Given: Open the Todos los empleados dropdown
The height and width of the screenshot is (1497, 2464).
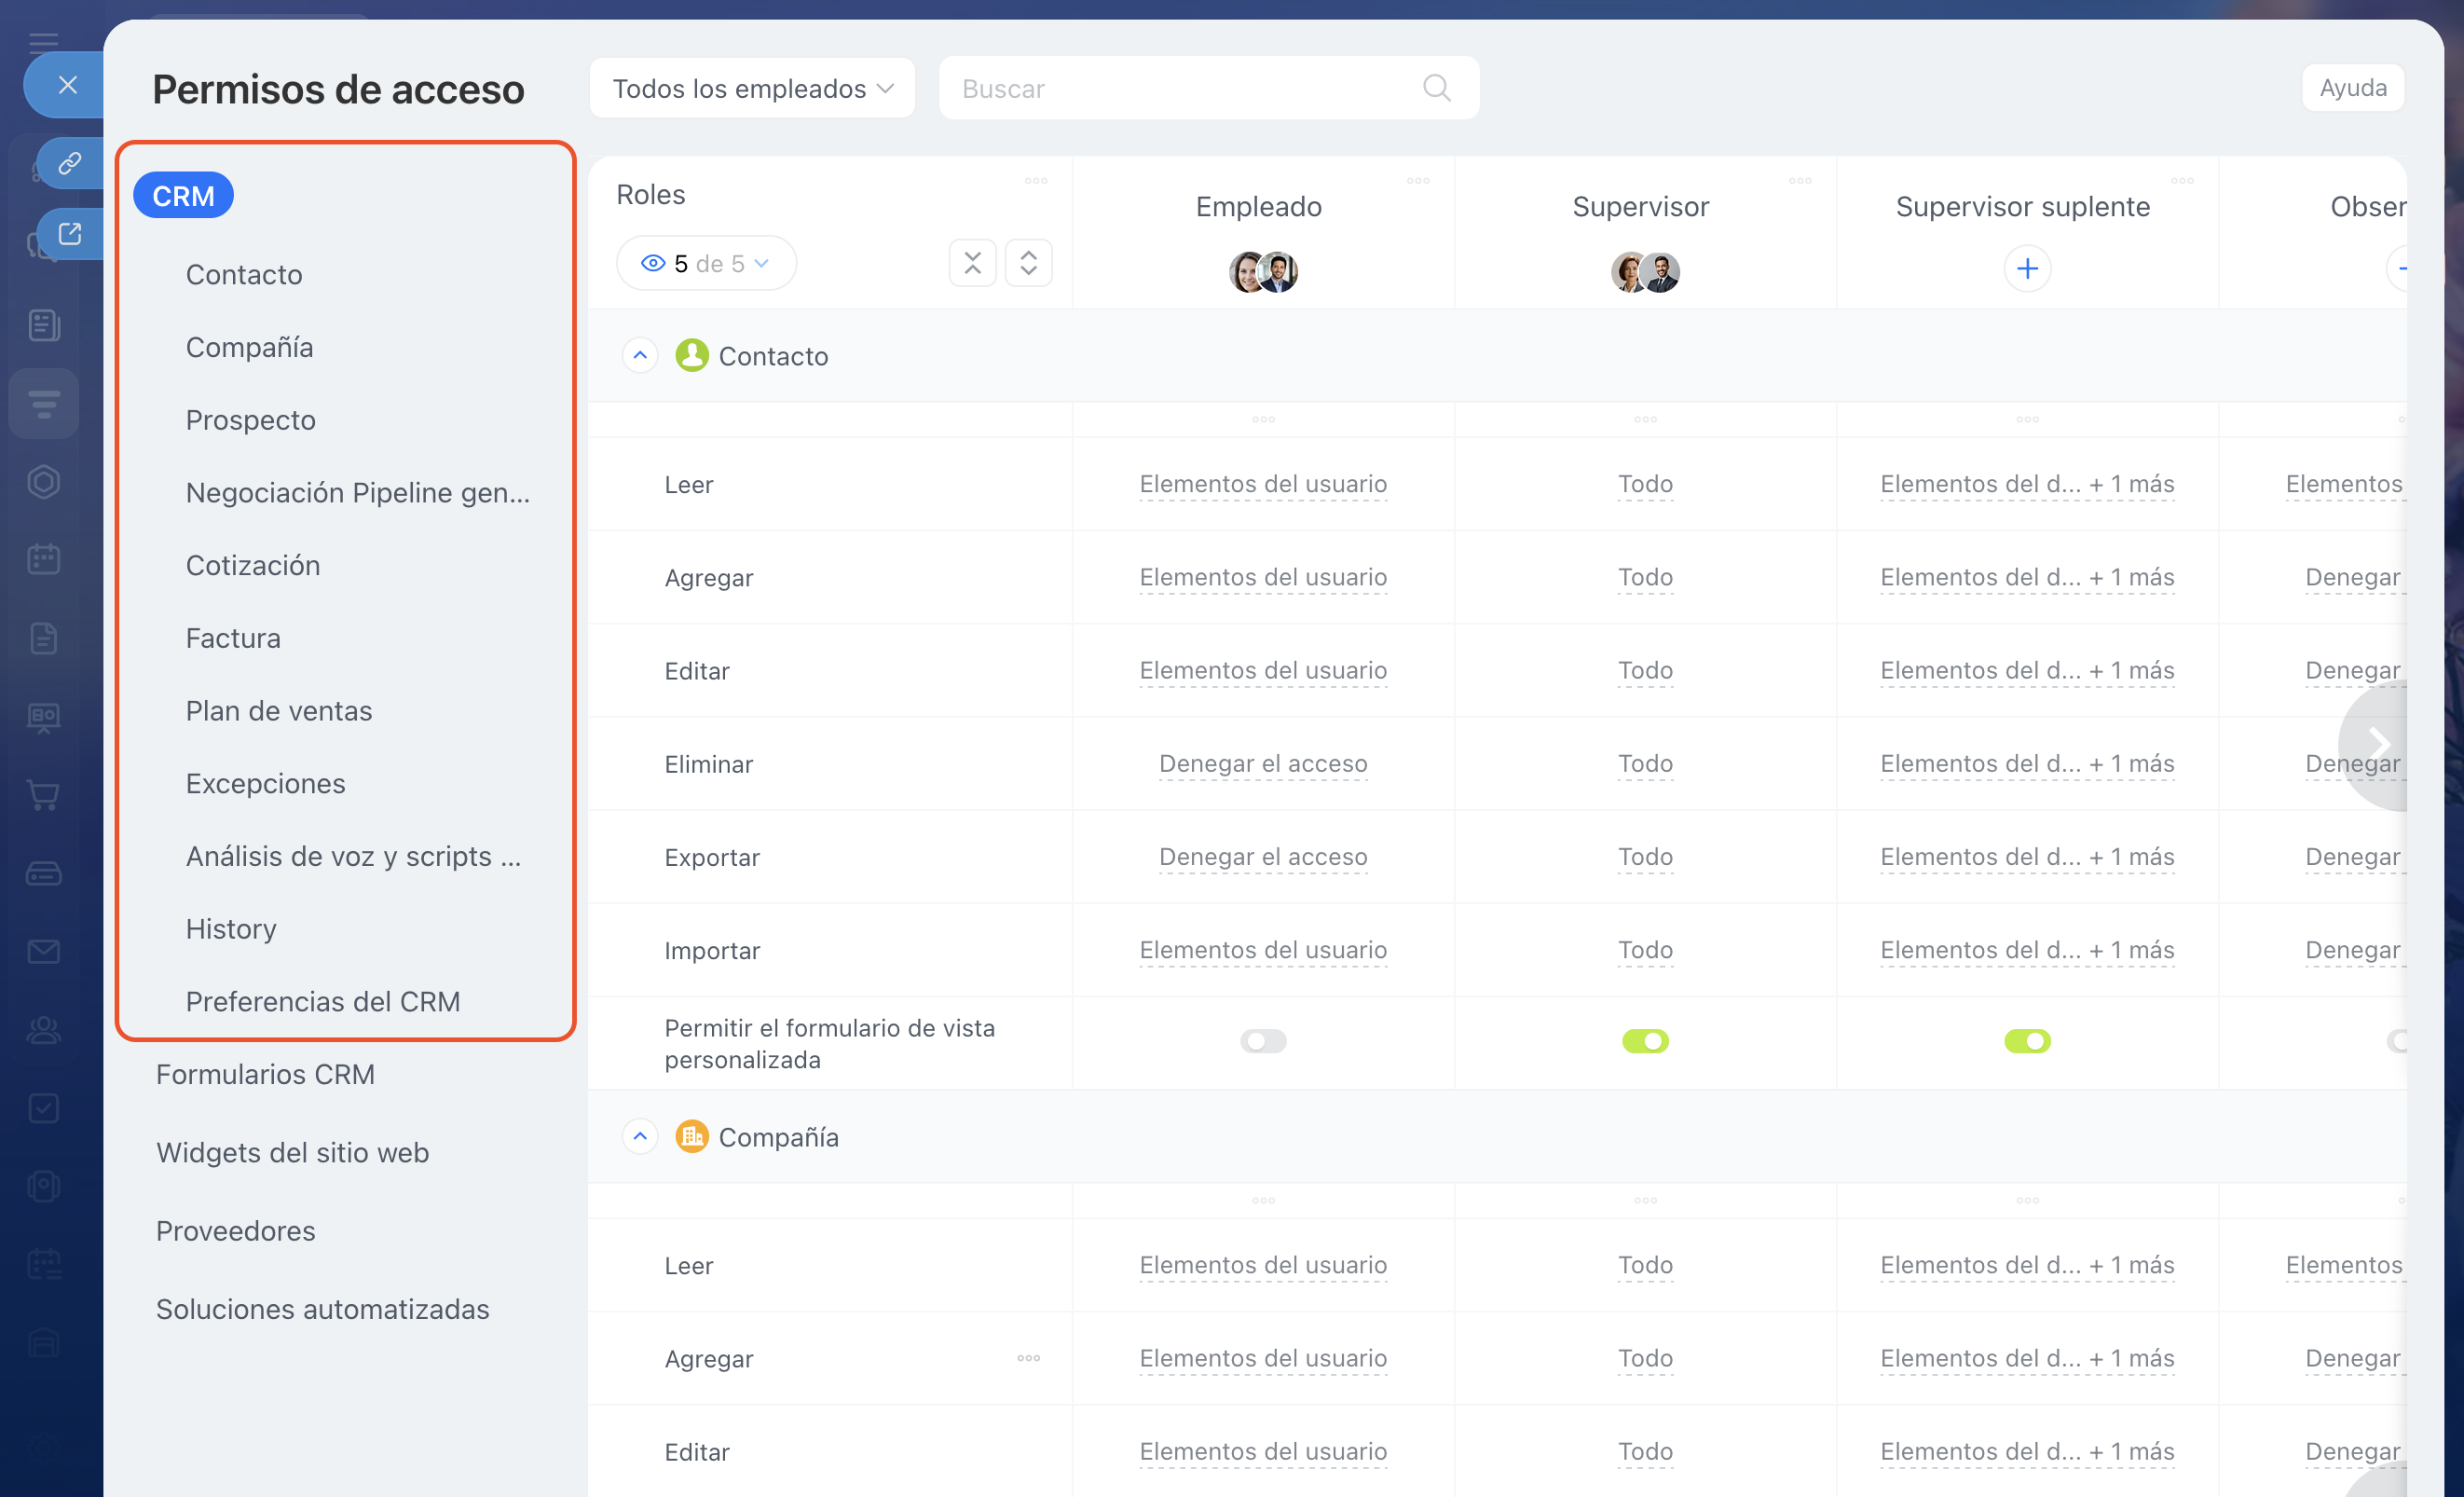Looking at the screenshot, I should [752, 88].
